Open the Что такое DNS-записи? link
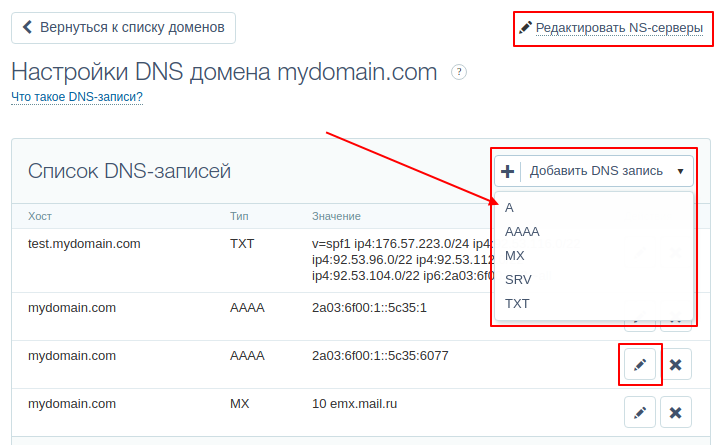 (x=76, y=97)
